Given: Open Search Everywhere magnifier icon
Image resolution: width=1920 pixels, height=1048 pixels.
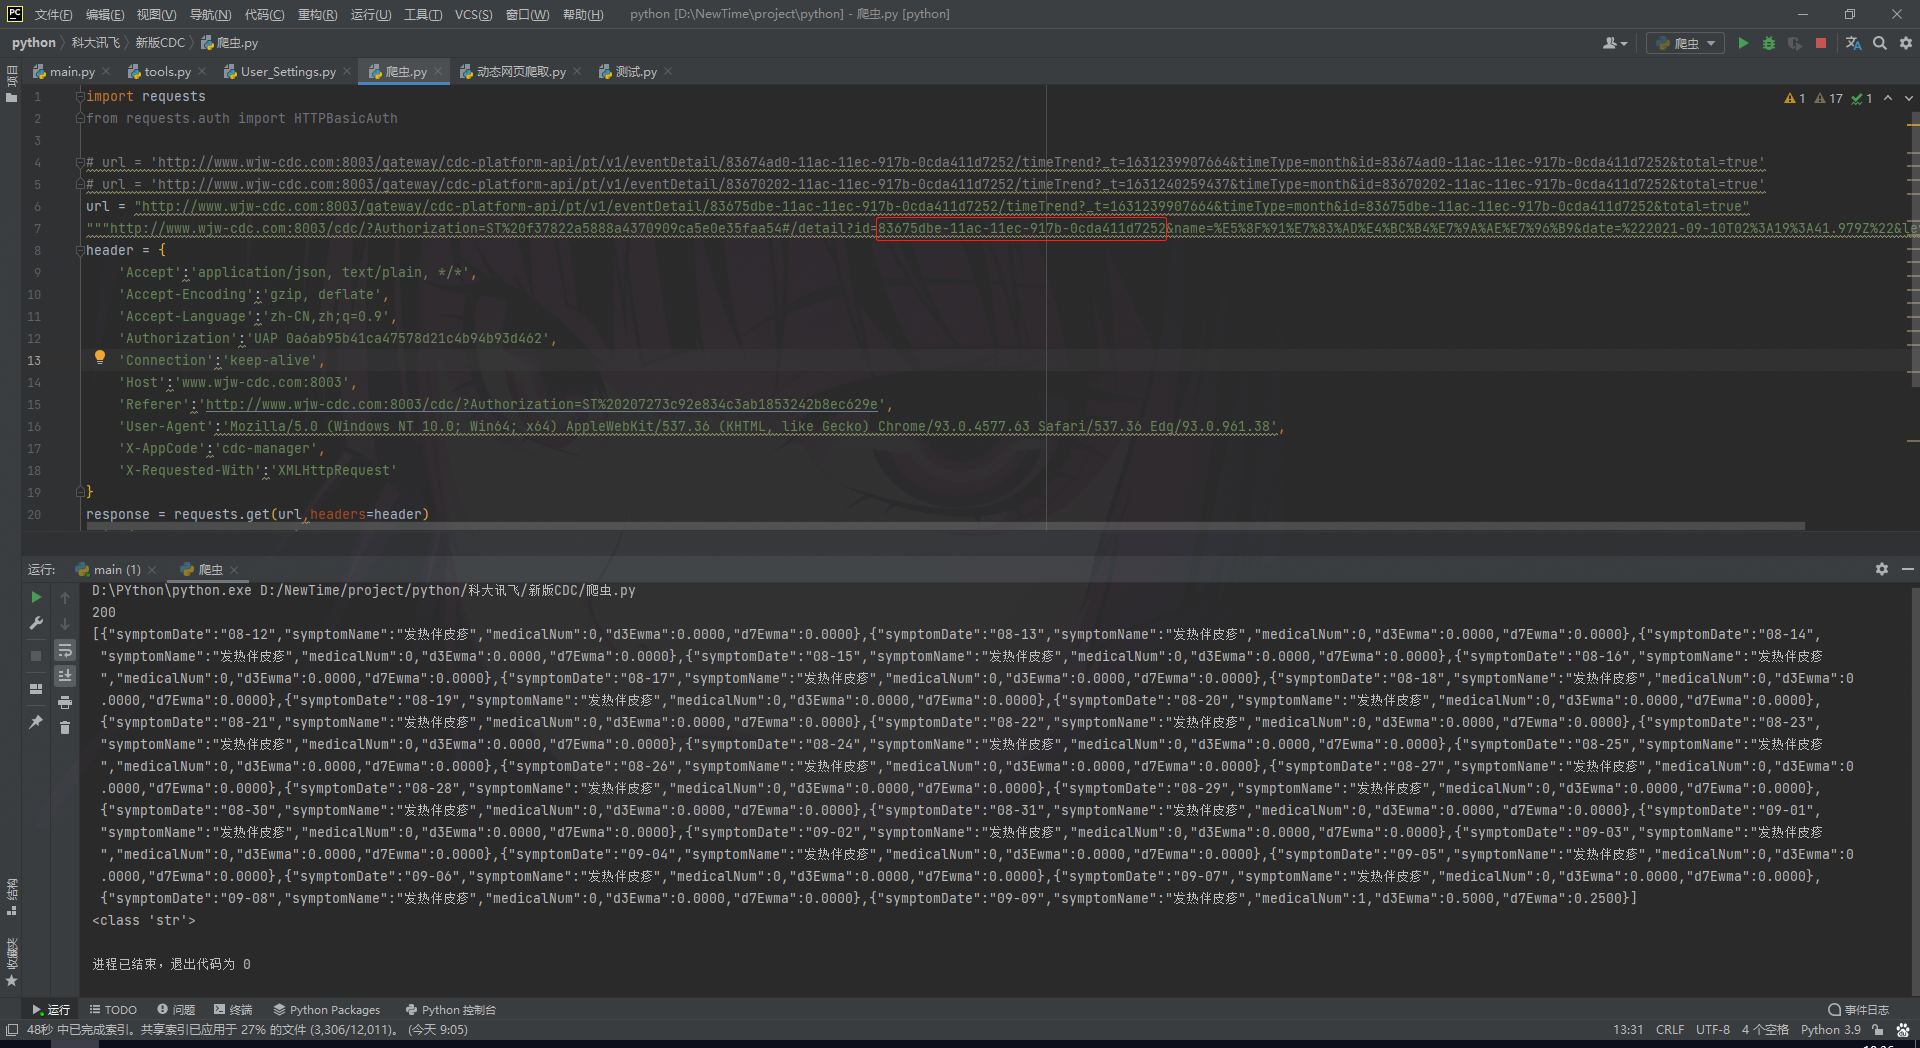Looking at the screenshot, I should pos(1880,43).
